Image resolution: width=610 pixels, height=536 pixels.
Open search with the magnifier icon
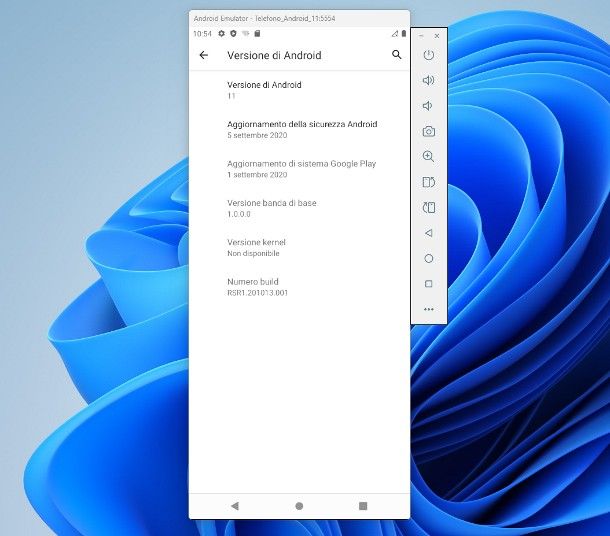(396, 54)
